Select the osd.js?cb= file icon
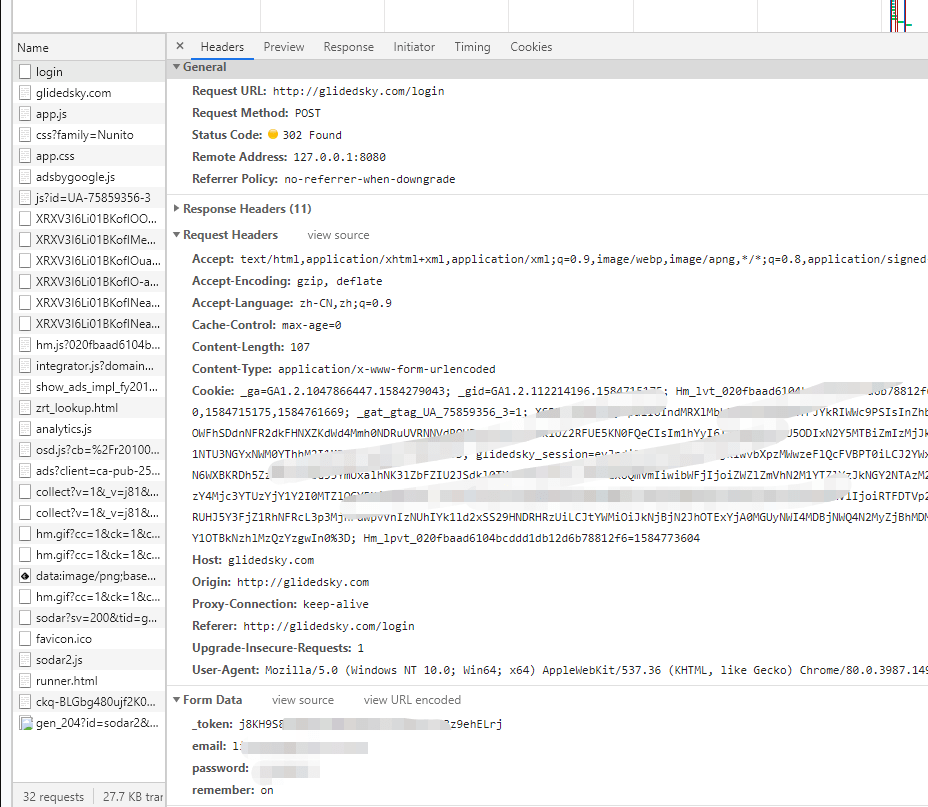928x807 pixels. click(x=25, y=450)
